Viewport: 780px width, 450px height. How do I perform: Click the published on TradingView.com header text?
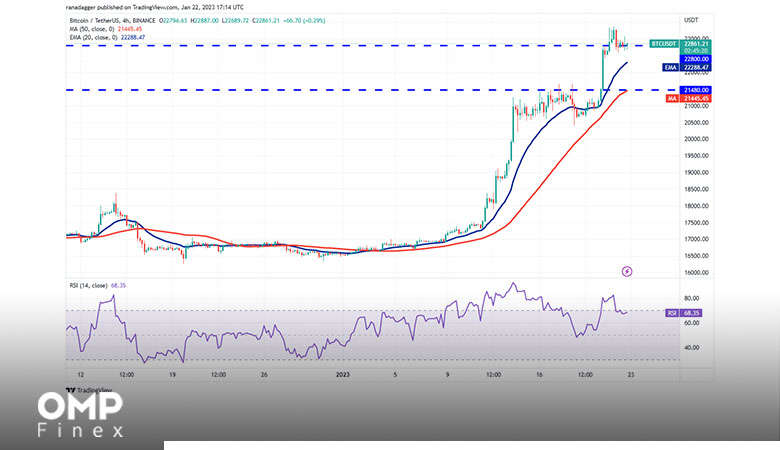155,7
